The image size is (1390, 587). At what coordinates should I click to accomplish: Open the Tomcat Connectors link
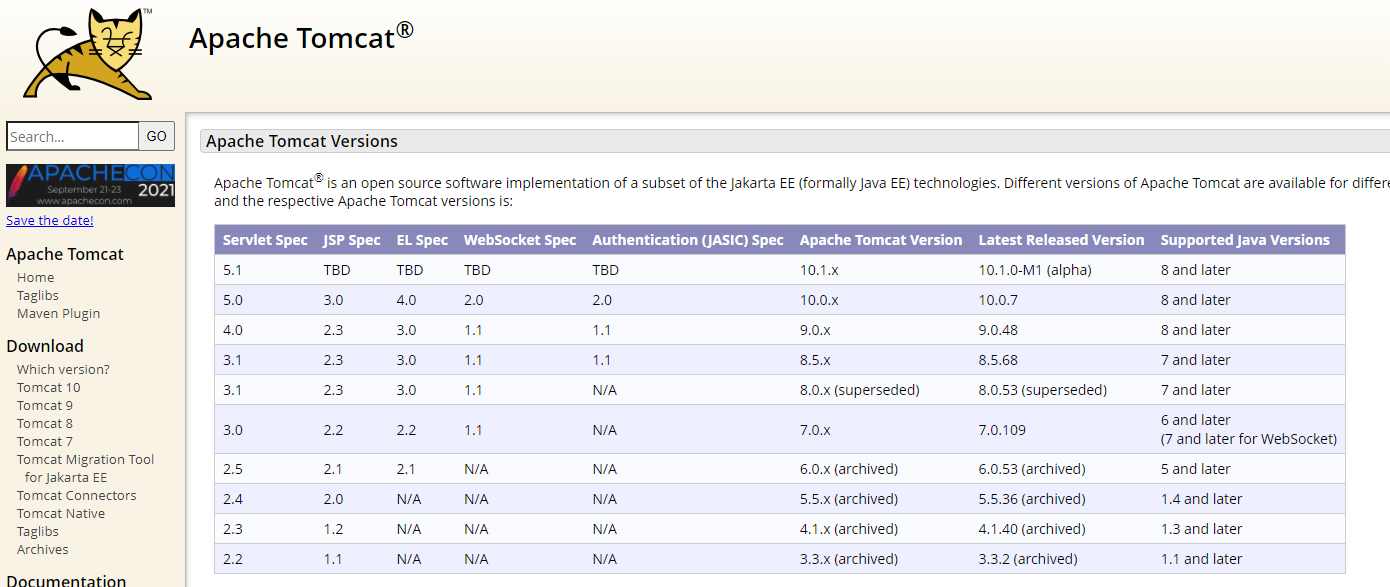click(x=77, y=495)
